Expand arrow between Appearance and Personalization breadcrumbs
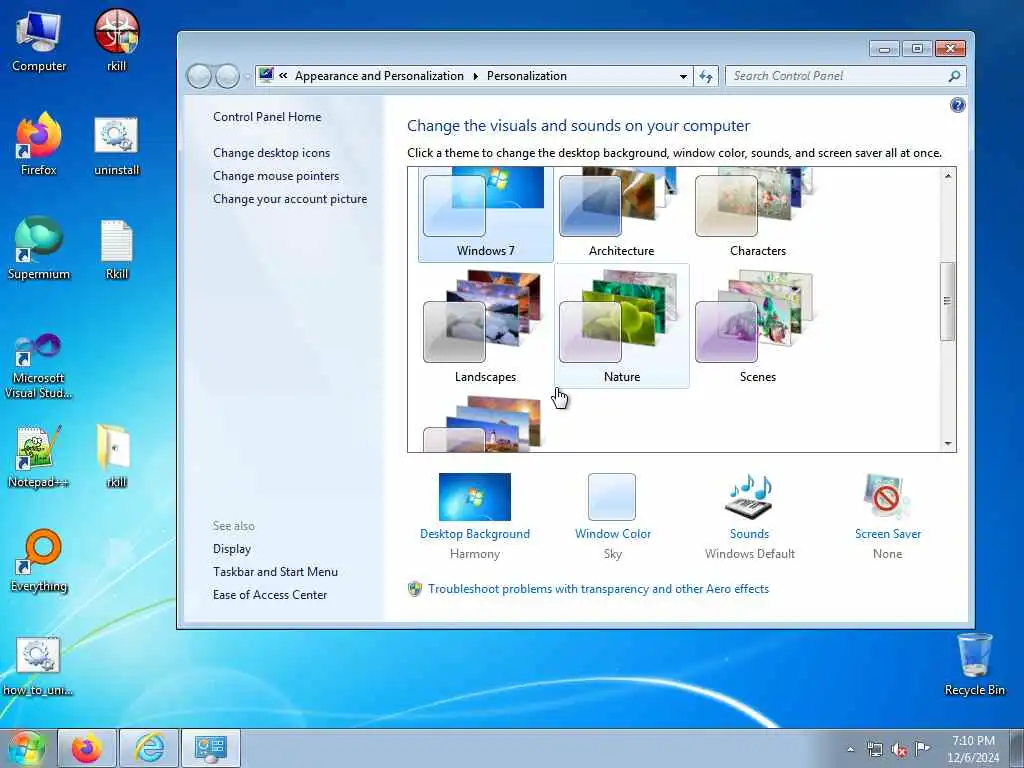The image size is (1024, 768). [475, 76]
